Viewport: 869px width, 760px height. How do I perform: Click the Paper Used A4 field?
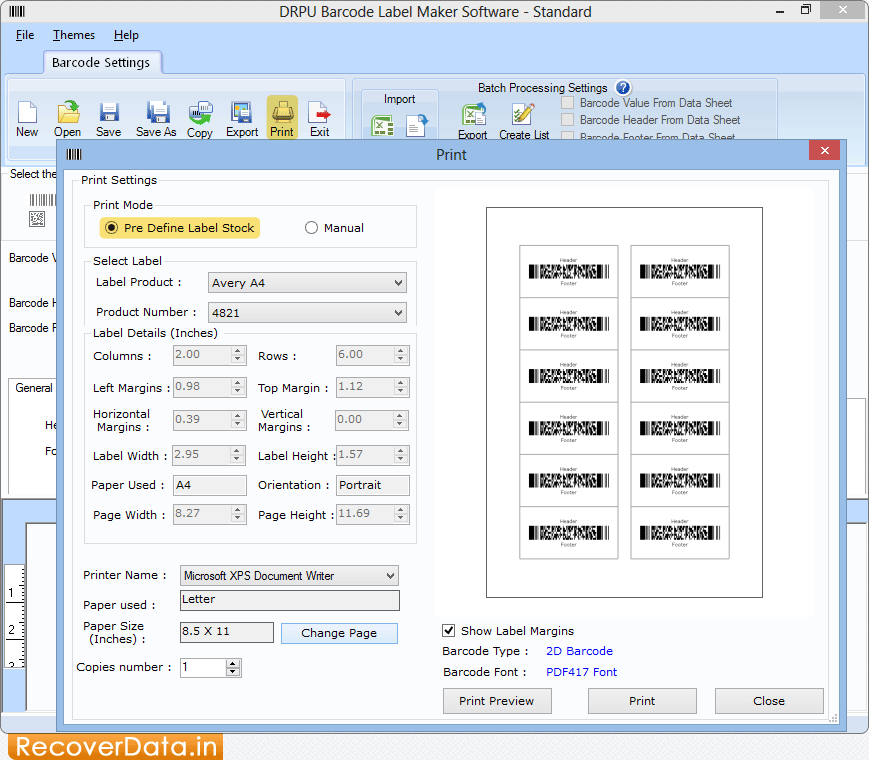point(209,485)
